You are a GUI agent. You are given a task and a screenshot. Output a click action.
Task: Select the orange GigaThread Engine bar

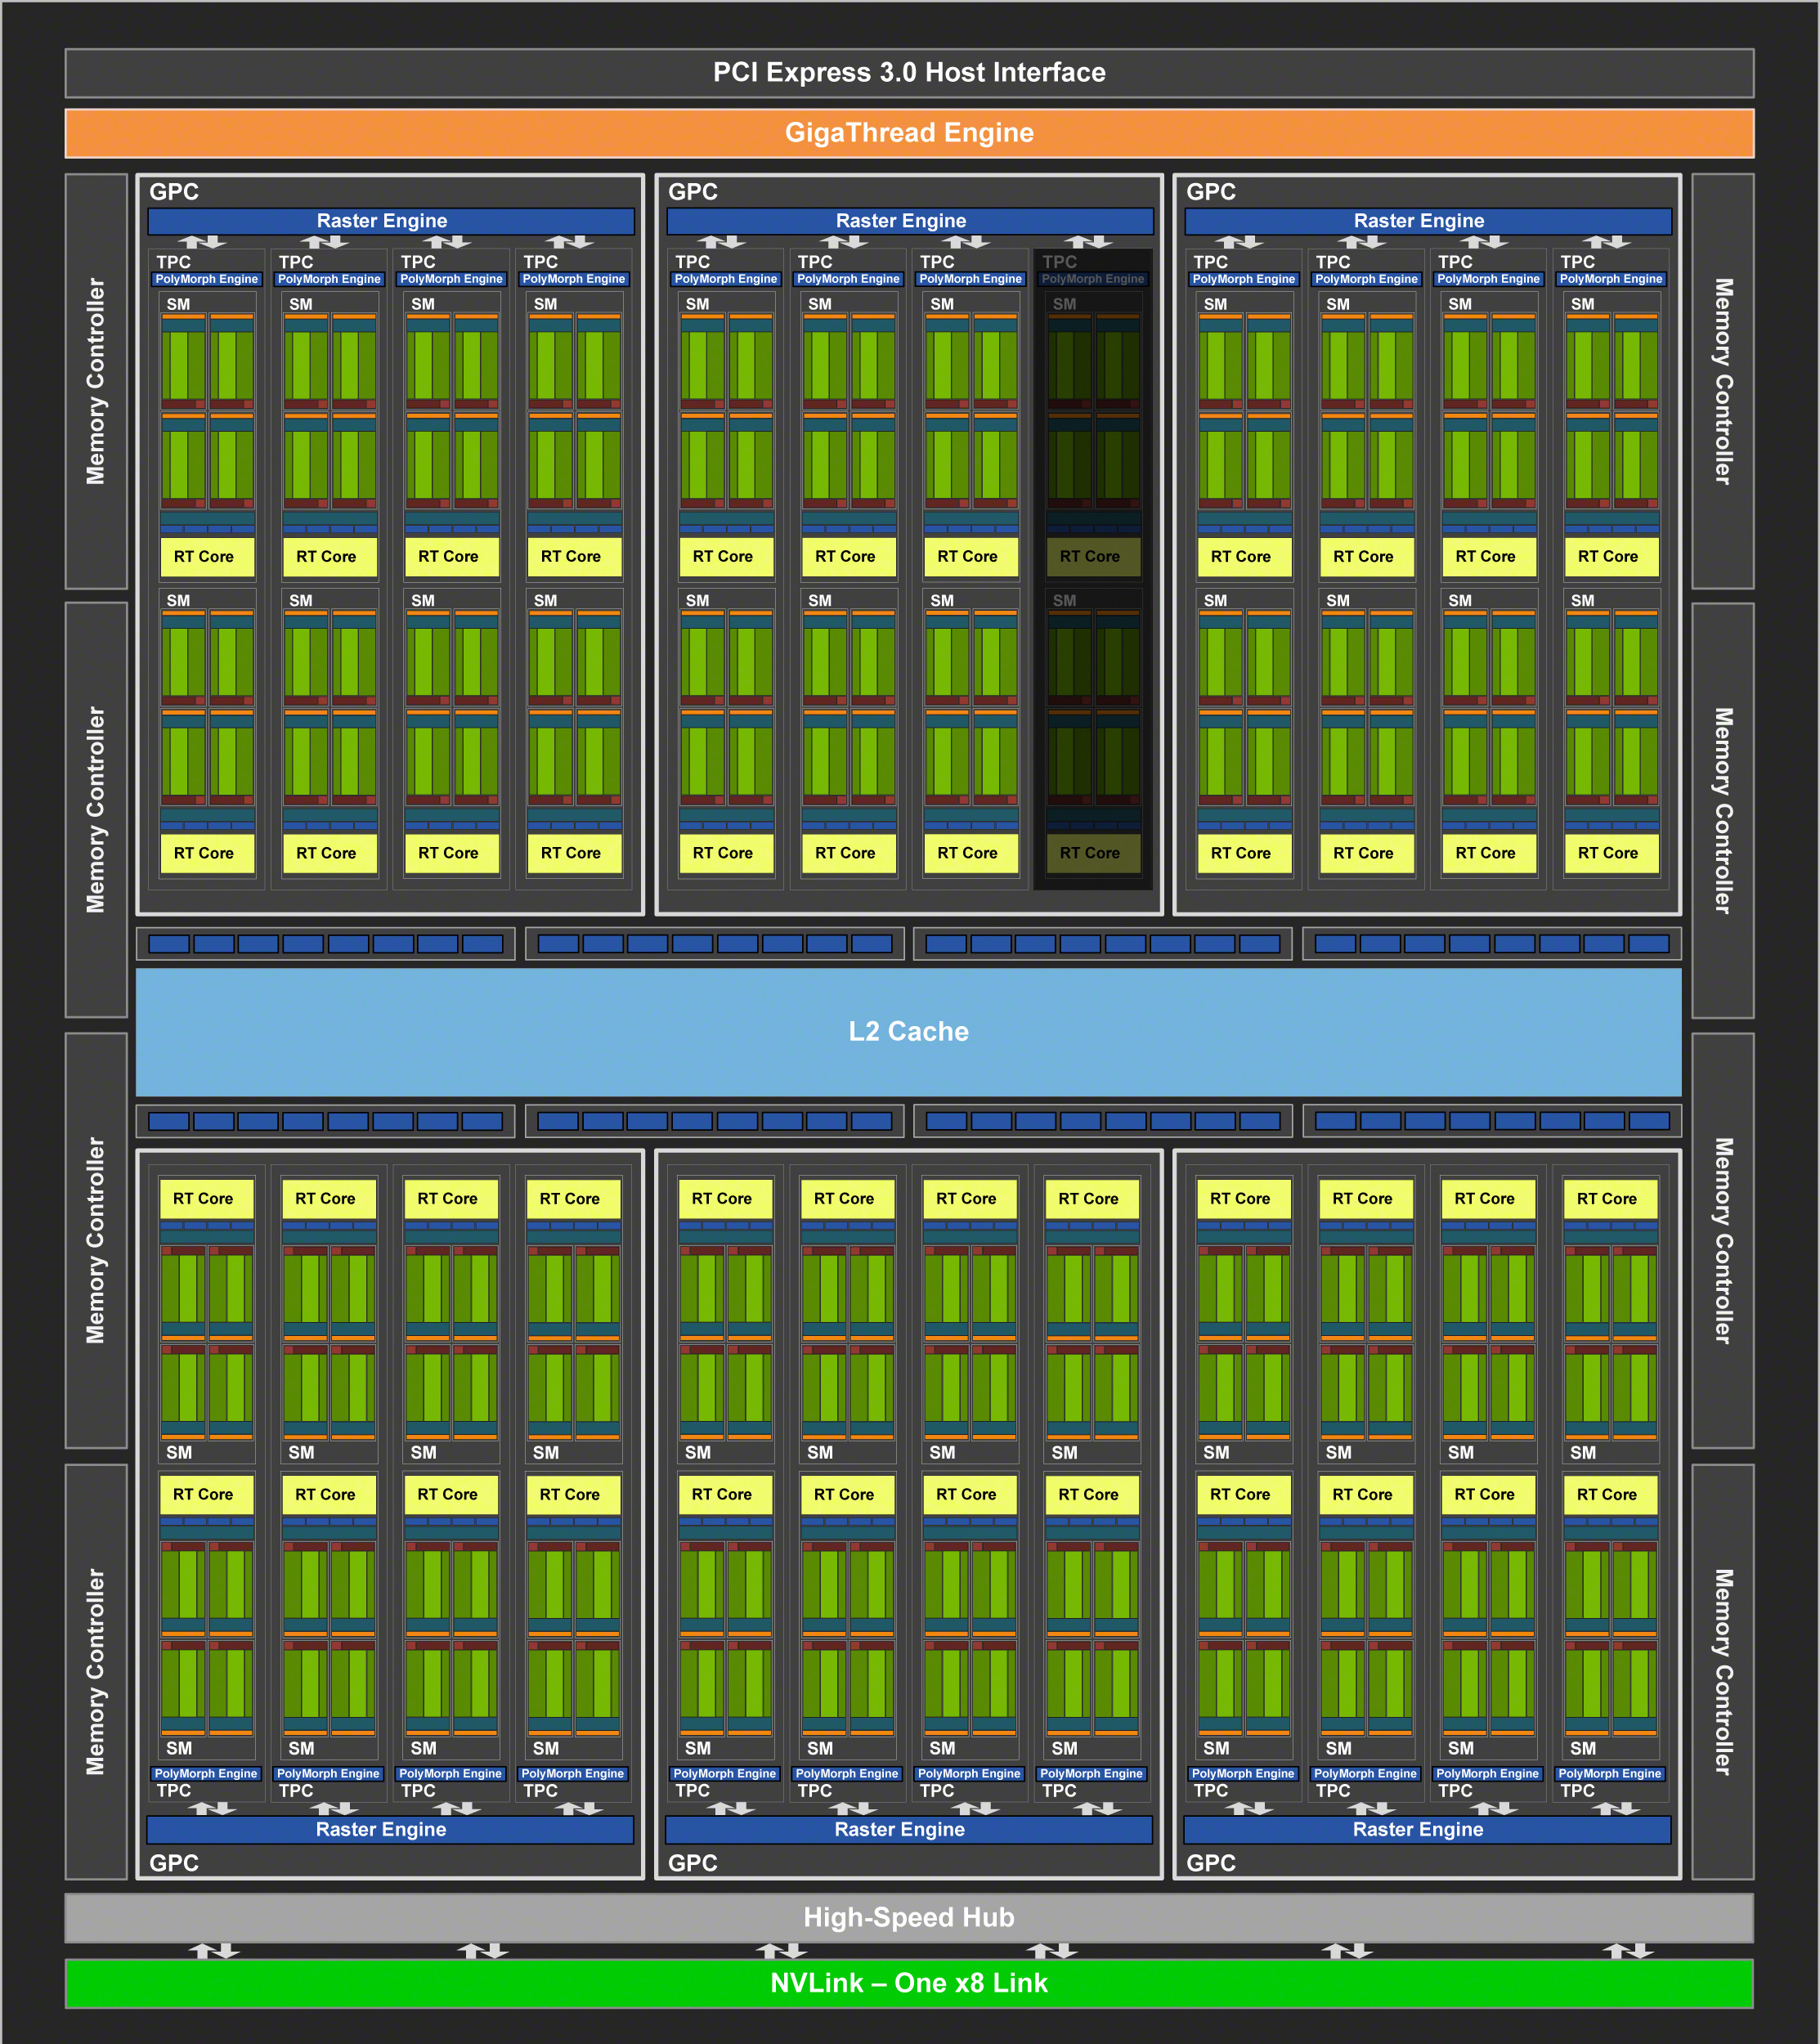coord(908,133)
